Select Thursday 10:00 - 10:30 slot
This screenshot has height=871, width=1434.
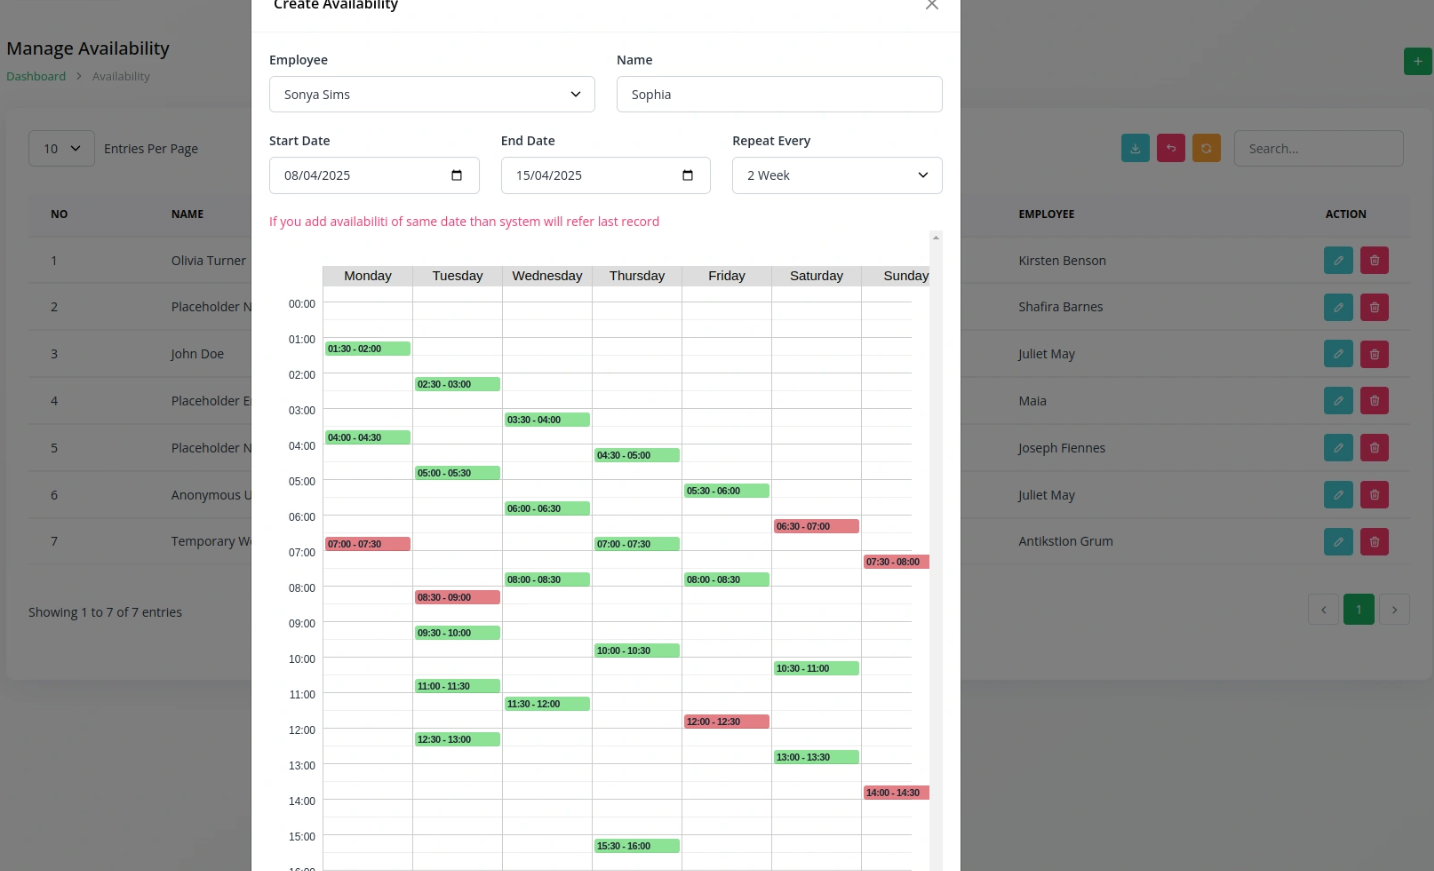click(637, 650)
